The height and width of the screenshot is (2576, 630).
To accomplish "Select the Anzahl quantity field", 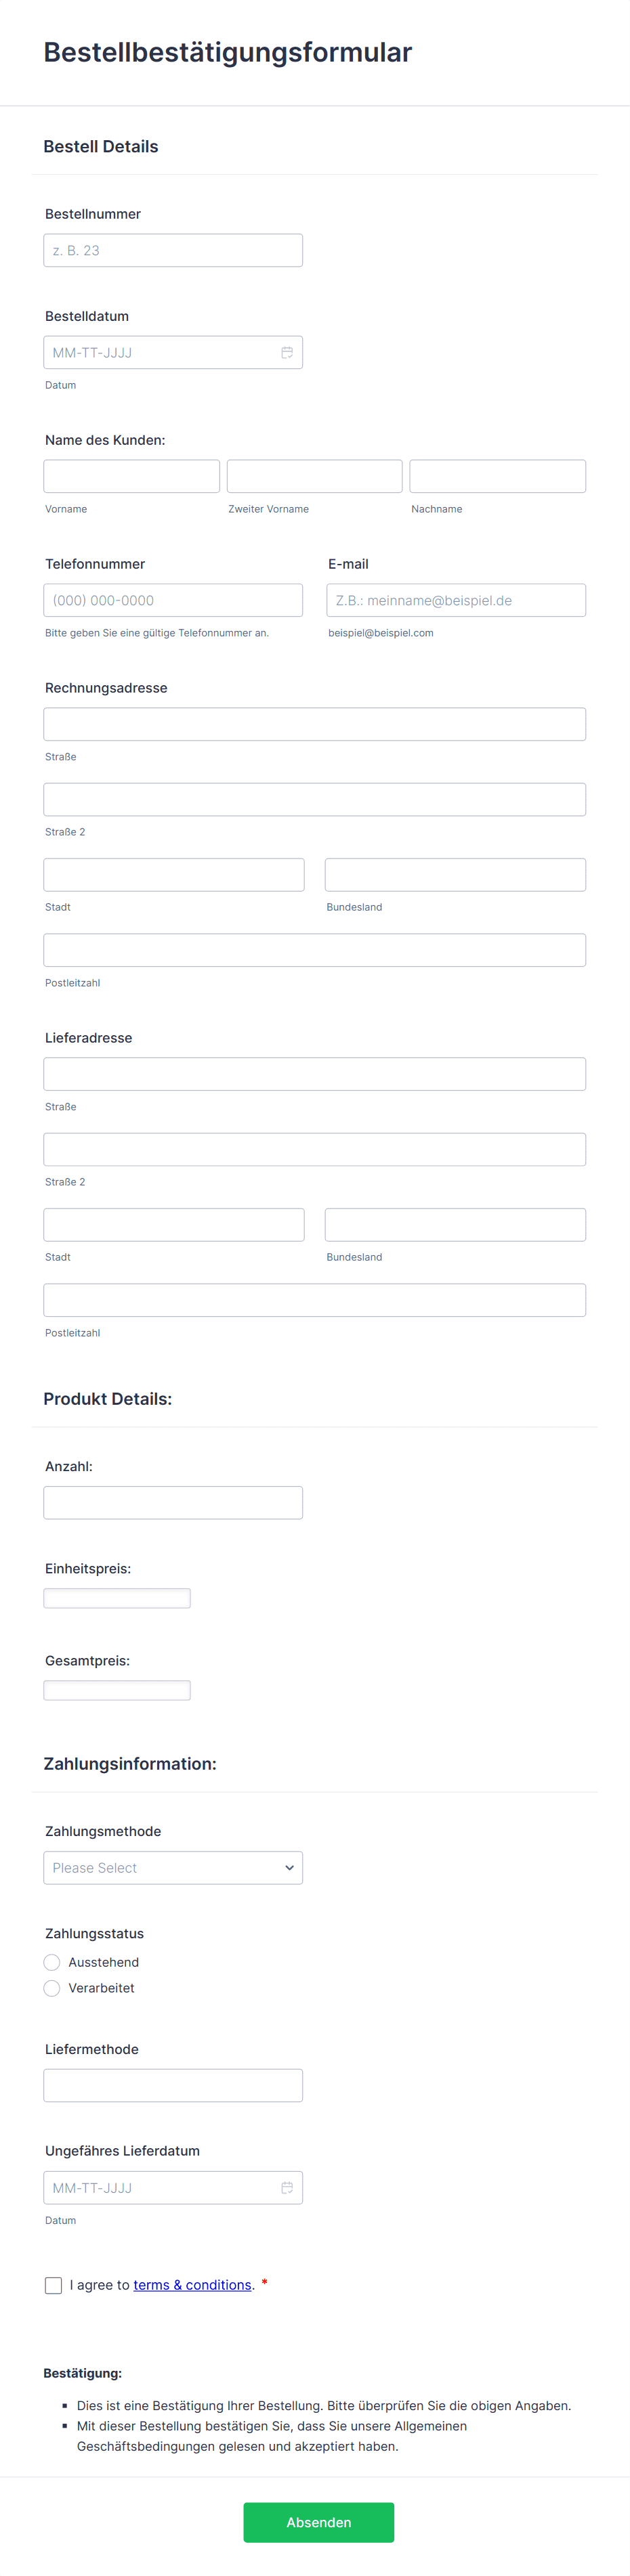I will click(x=173, y=1502).
